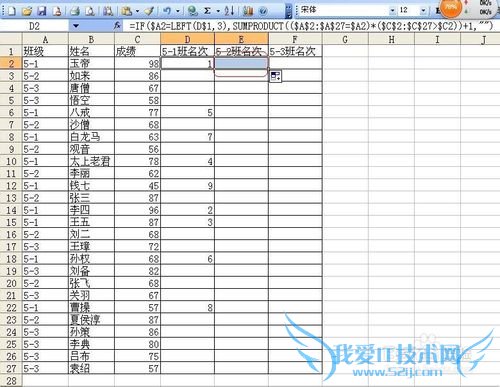Click into the formula bar text
The height and width of the screenshot is (387, 500).
(x=310, y=26)
